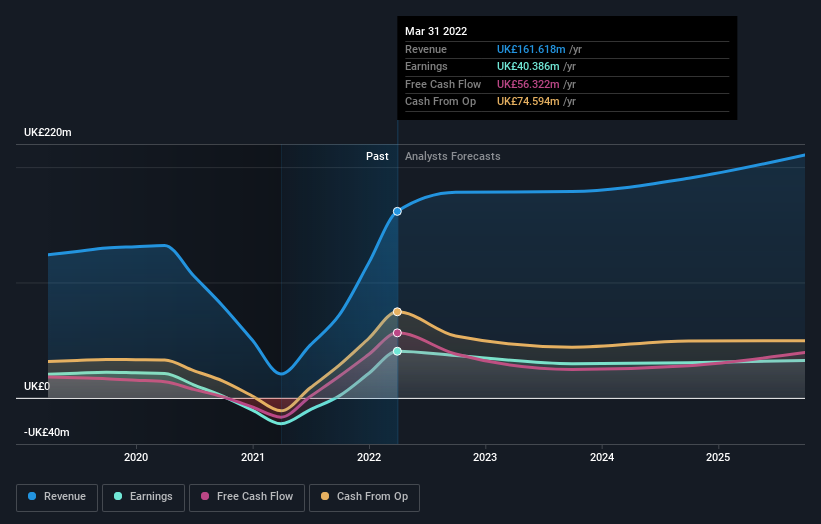Click the blue Revenue data point marker
Screen dimensions: 821x524
point(397,211)
